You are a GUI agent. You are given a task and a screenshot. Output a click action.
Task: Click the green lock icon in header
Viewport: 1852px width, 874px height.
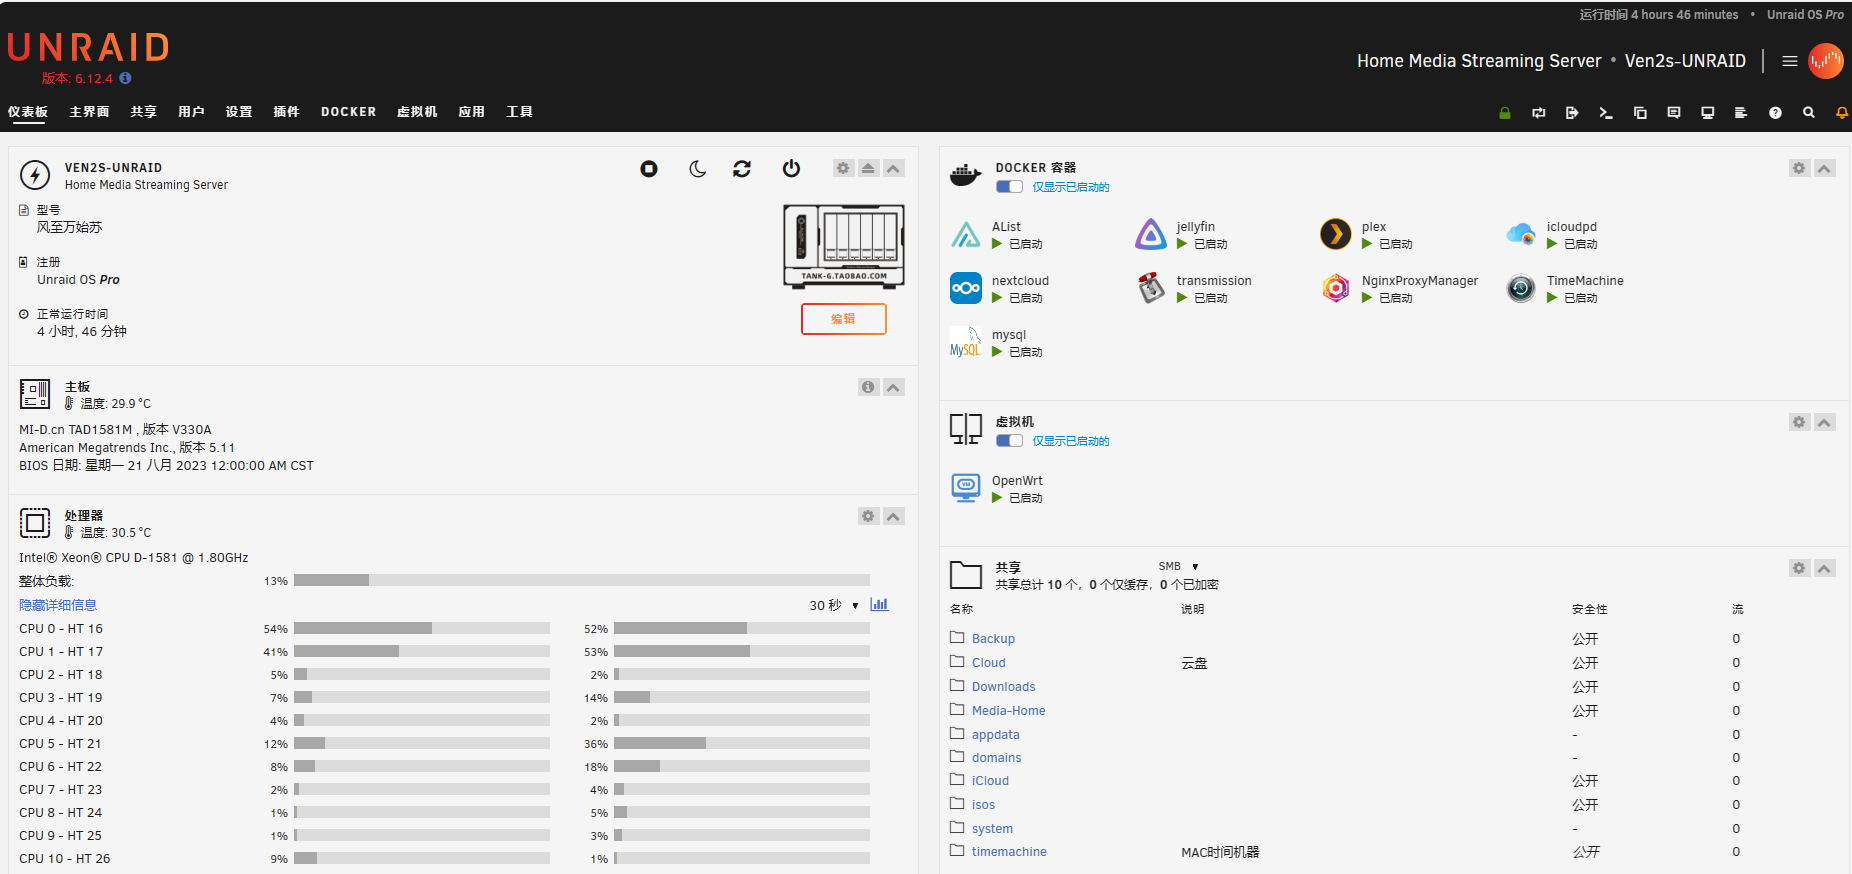point(1504,113)
